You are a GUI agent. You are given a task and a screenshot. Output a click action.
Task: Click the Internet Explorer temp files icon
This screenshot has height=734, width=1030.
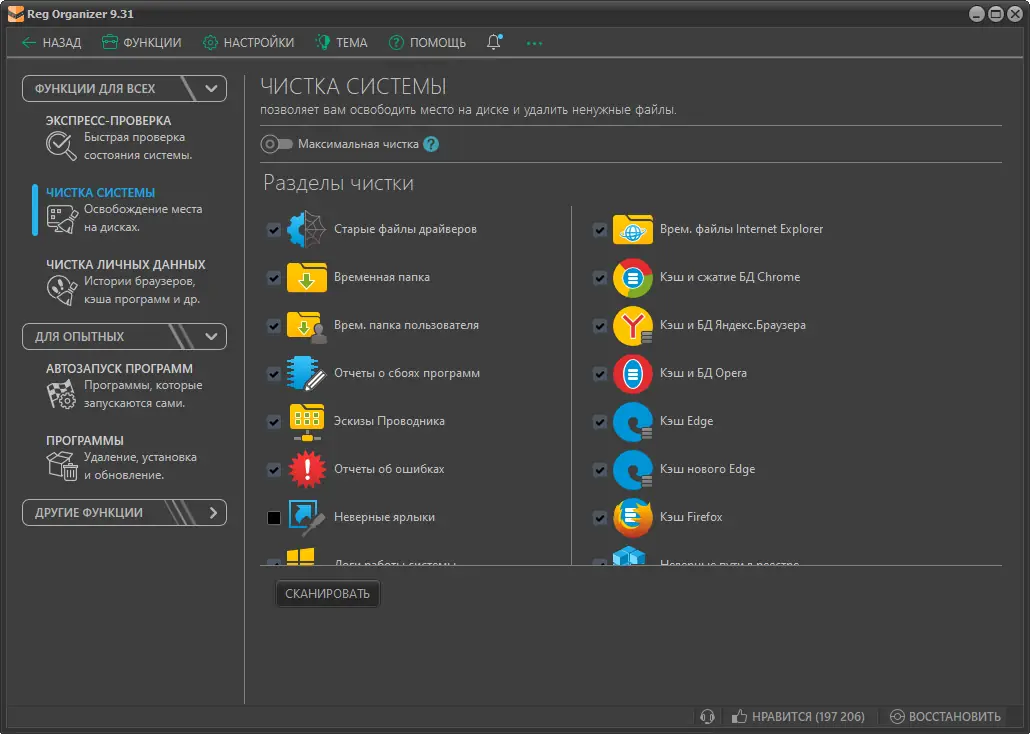point(632,229)
